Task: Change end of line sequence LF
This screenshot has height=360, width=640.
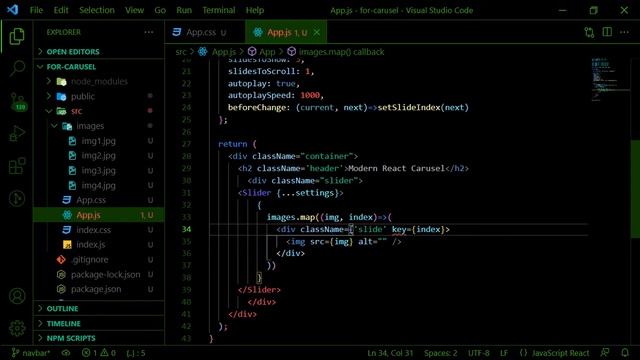Action: pos(504,353)
